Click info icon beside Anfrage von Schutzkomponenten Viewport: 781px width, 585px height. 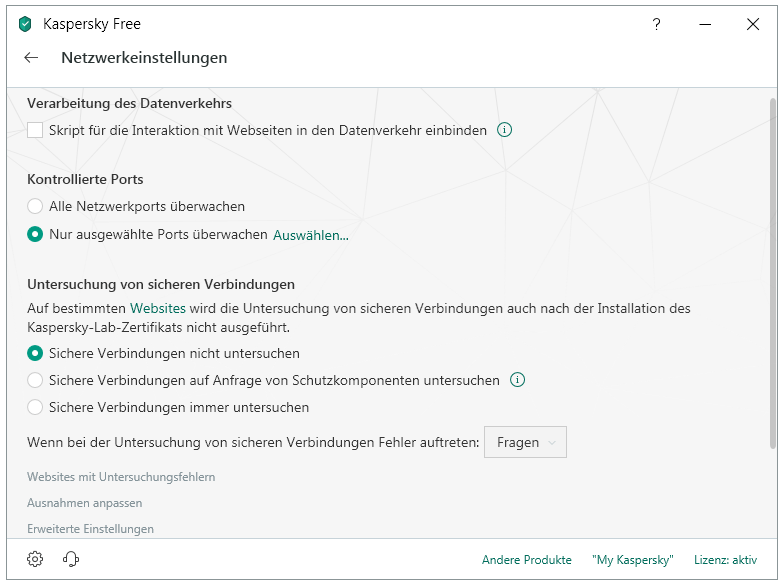pos(517,380)
